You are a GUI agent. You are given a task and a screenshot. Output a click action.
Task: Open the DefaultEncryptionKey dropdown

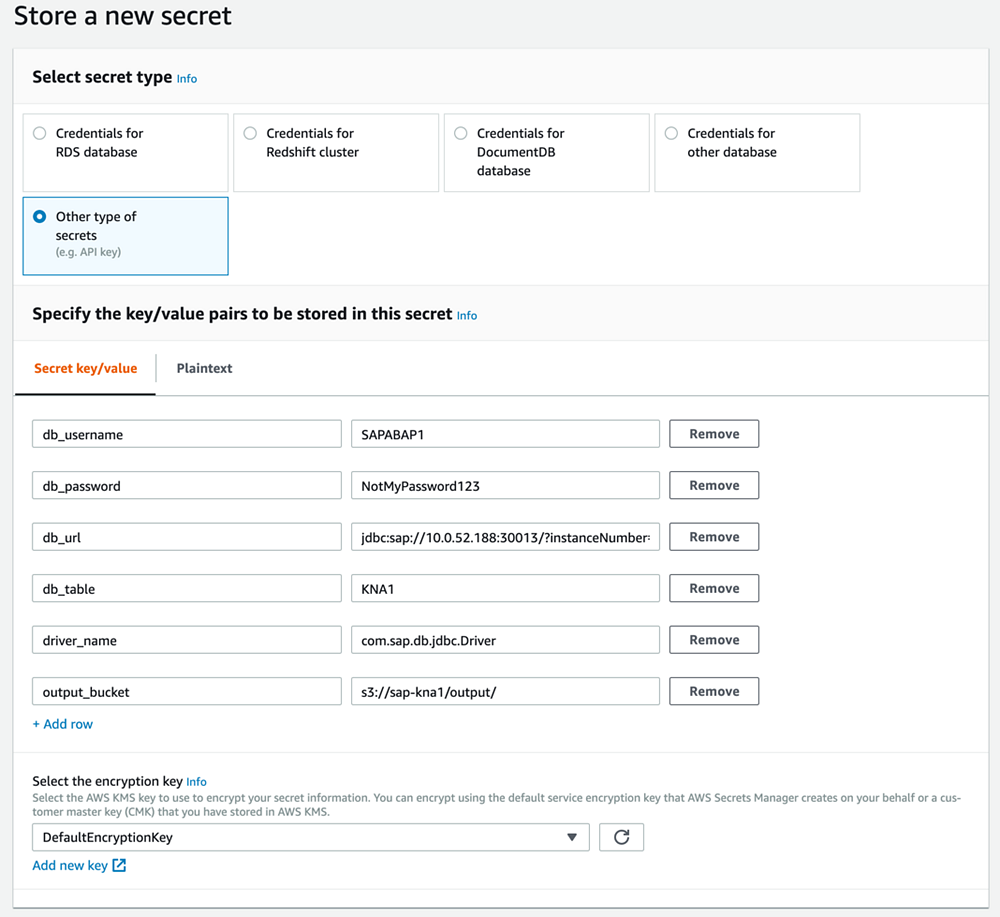coord(310,837)
